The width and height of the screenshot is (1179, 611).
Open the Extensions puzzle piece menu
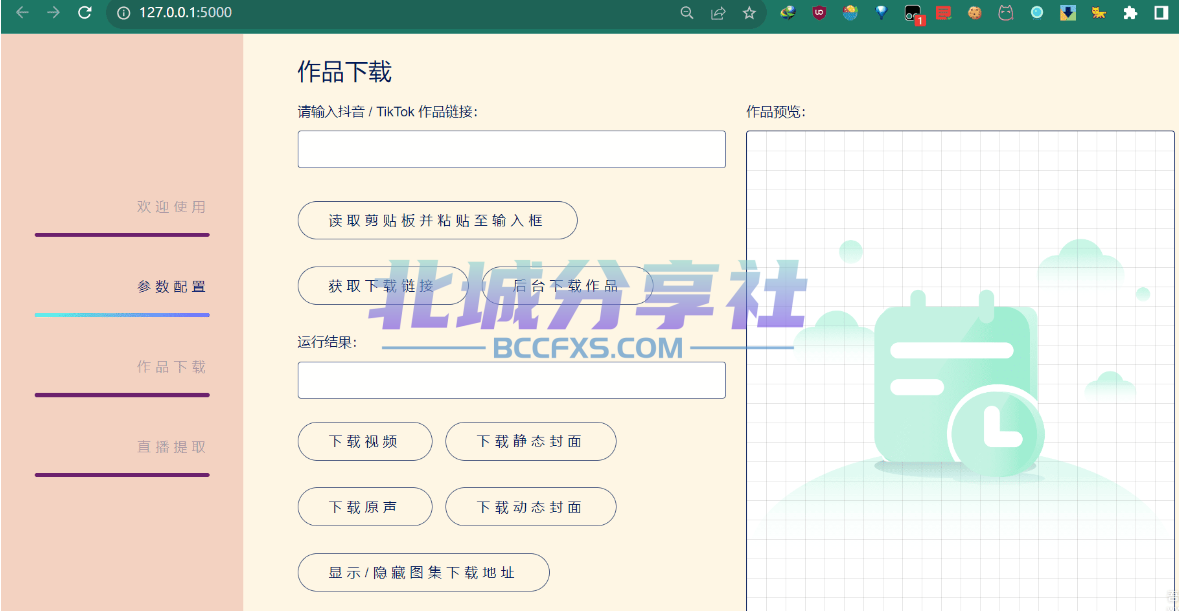coord(1130,13)
